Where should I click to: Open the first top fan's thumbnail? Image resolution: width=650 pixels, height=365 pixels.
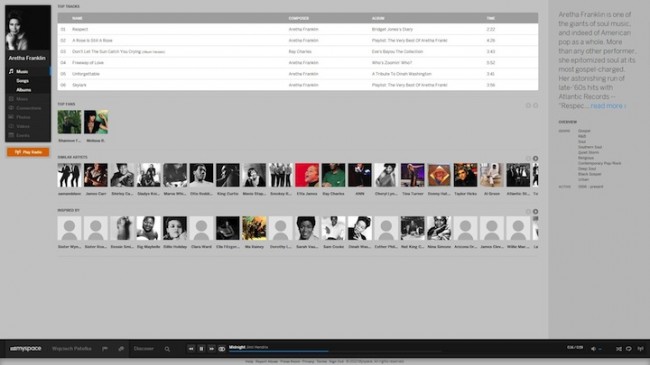[69, 122]
